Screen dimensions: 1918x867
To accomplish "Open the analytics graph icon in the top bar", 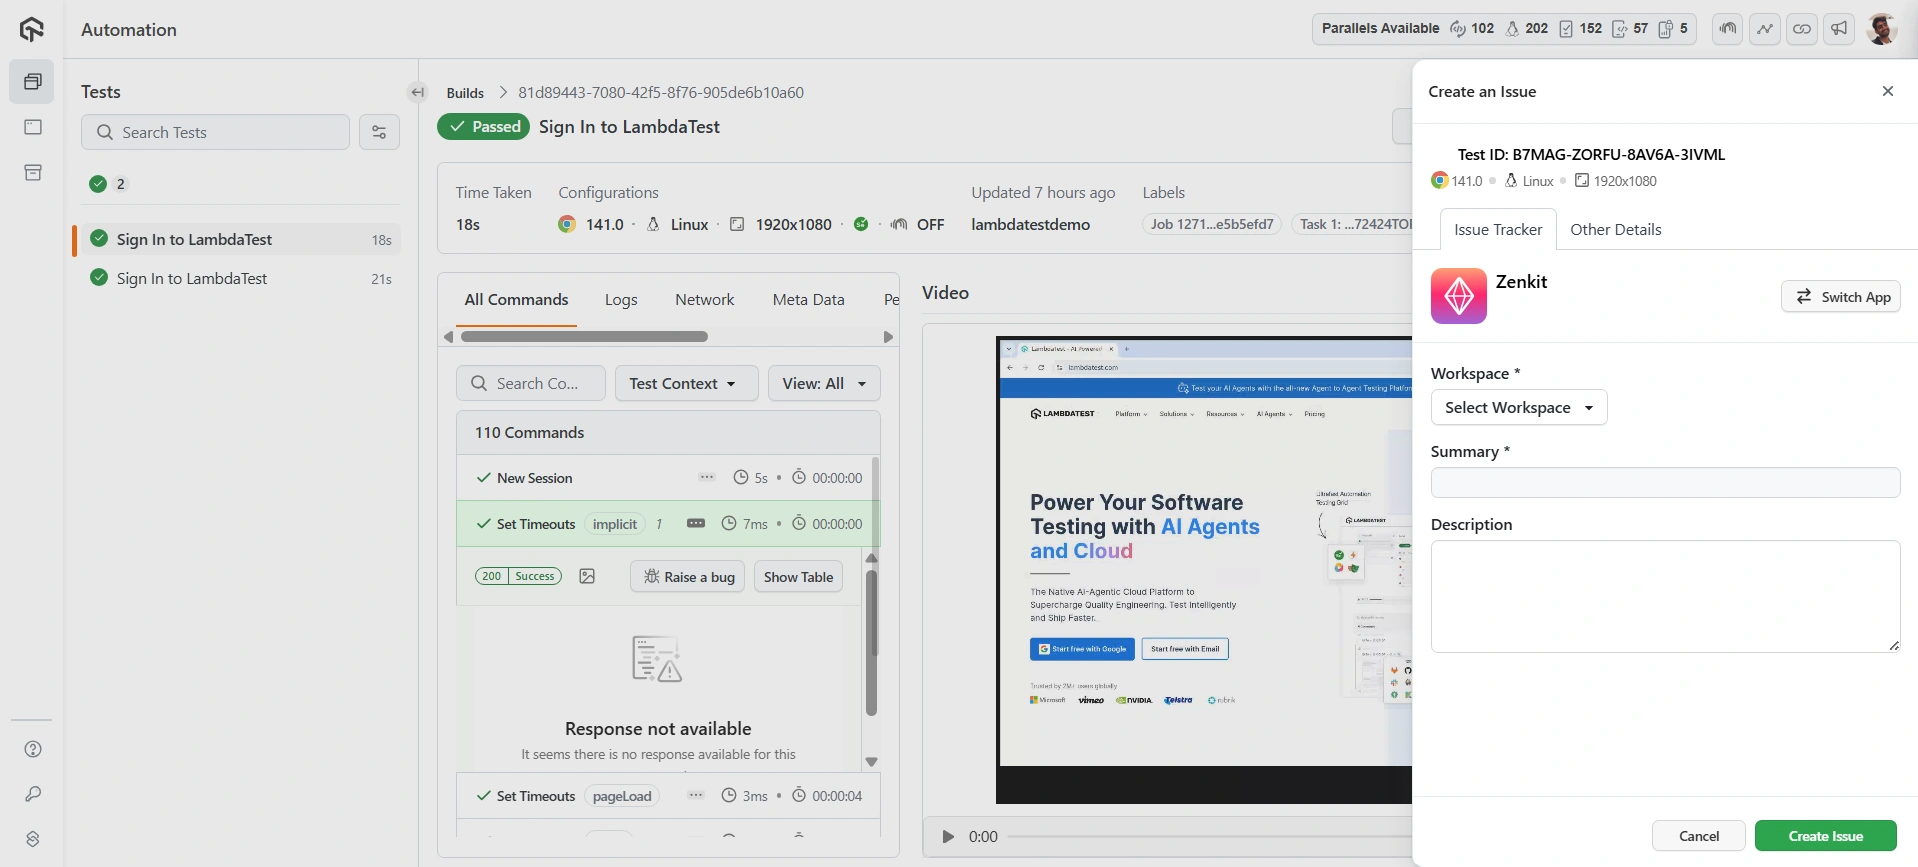I will 1765,29.
